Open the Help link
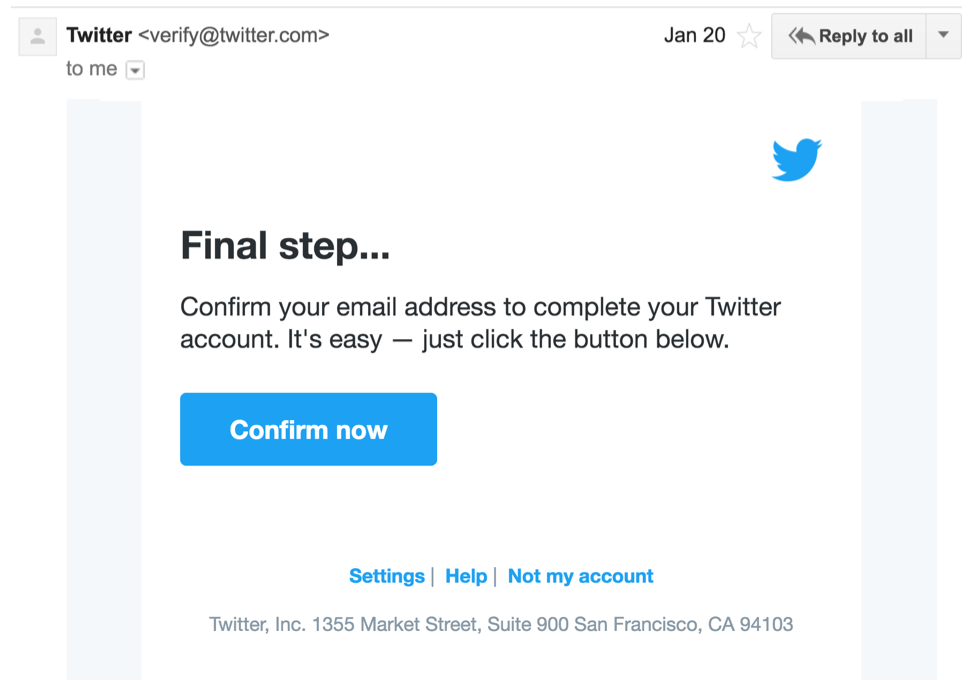Viewport: 975px width, 680px height. (x=466, y=576)
